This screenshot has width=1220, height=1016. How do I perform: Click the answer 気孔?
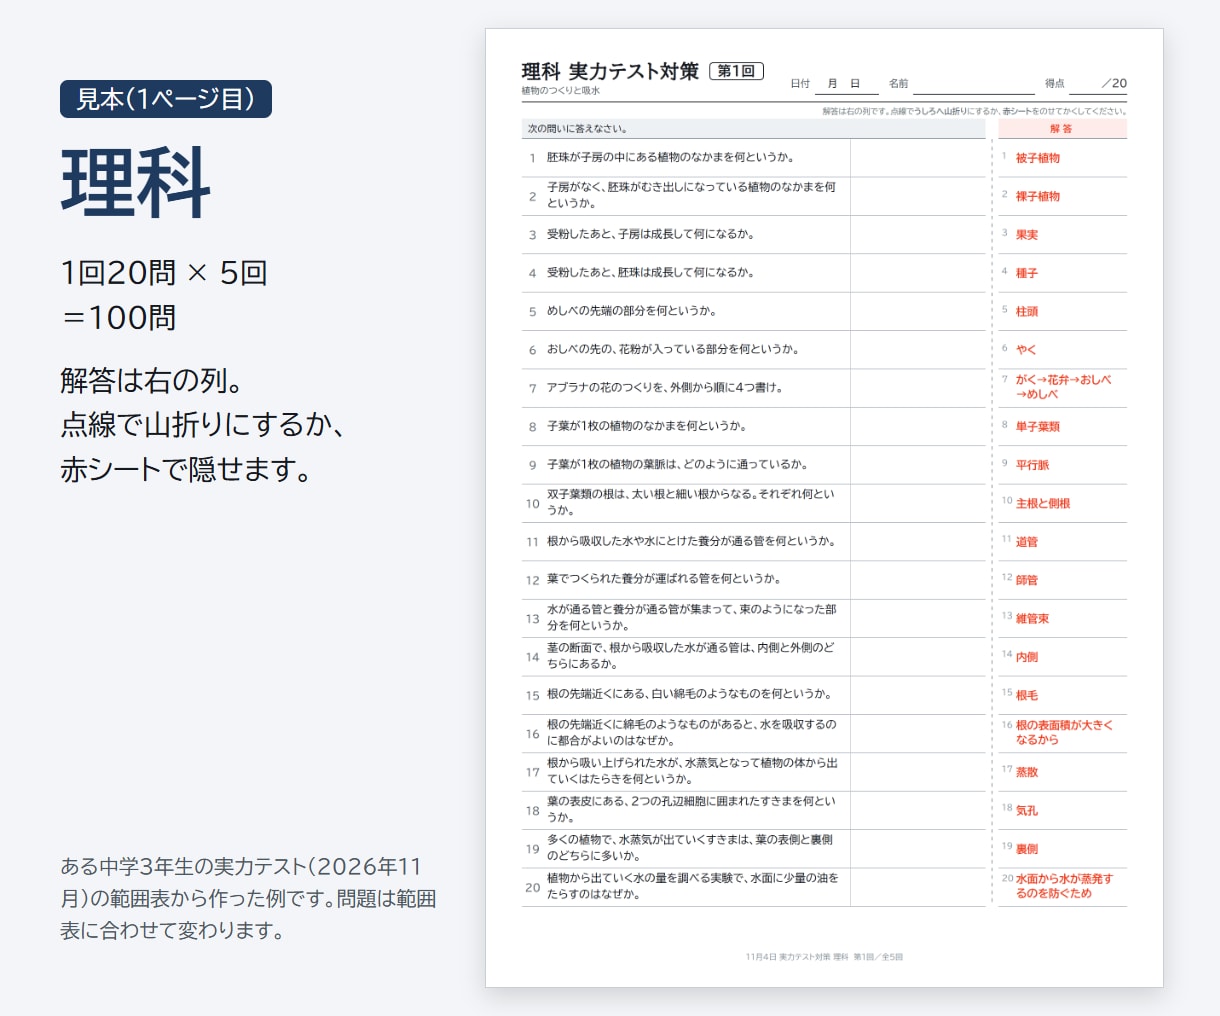point(1027,811)
